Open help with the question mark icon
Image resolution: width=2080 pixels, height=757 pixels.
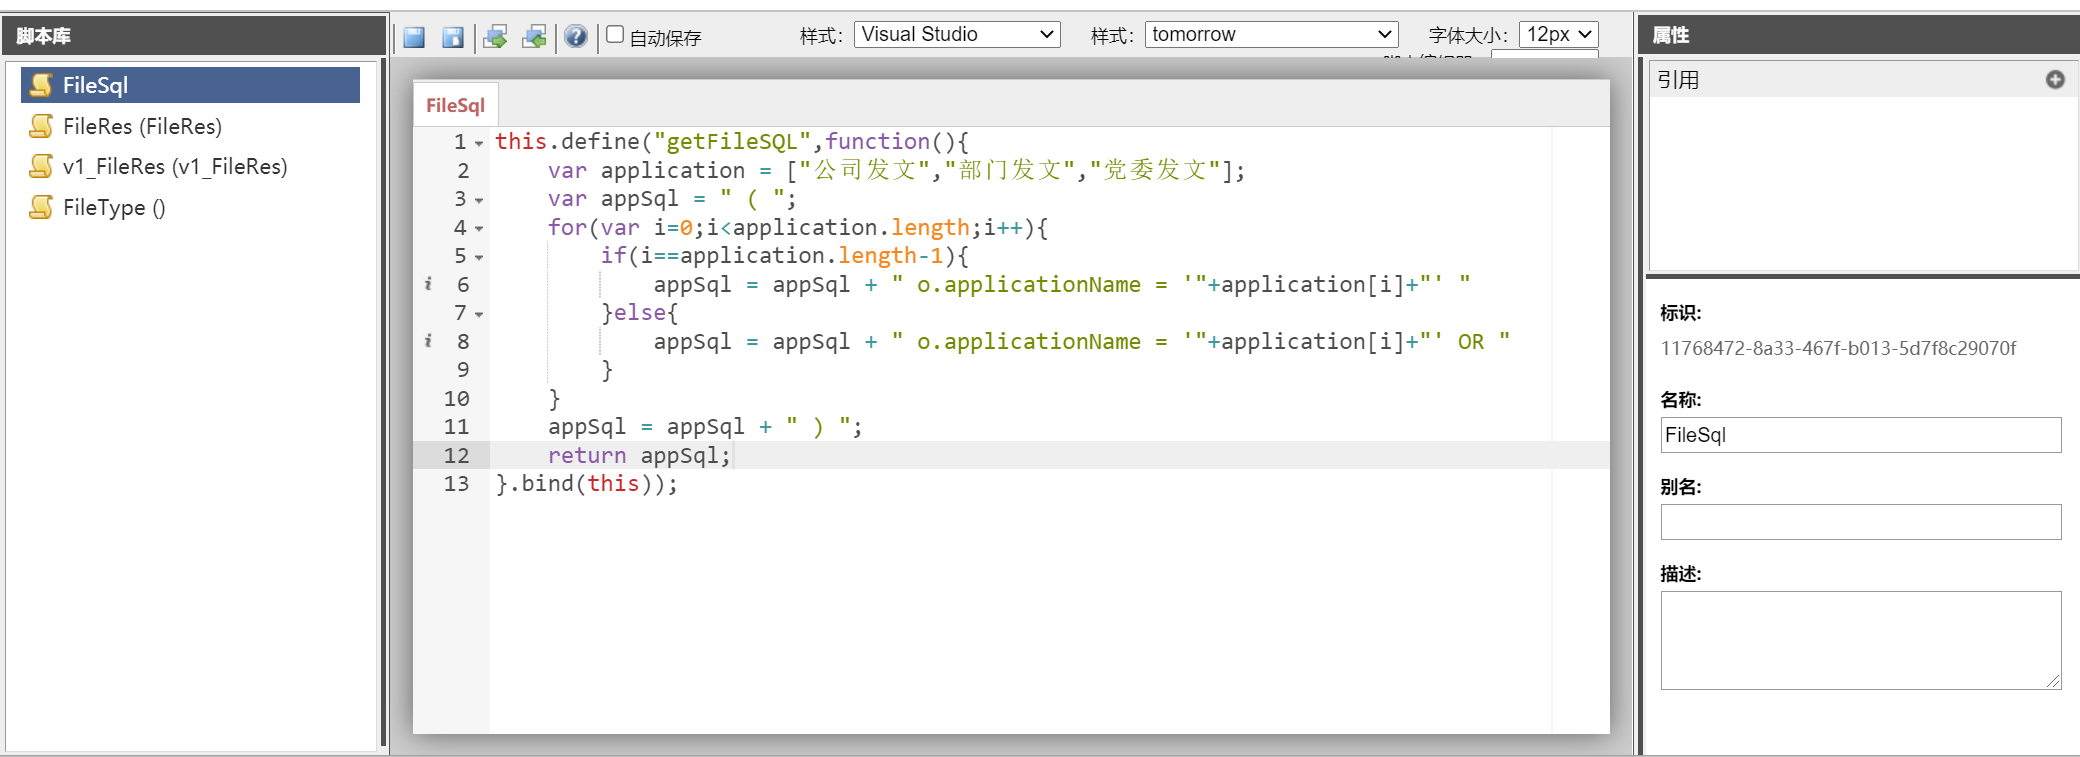click(x=575, y=37)
